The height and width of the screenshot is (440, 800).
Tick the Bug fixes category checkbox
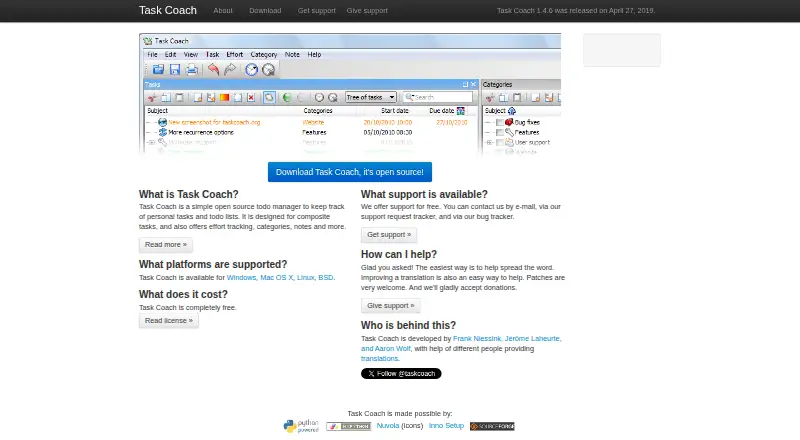500,123
